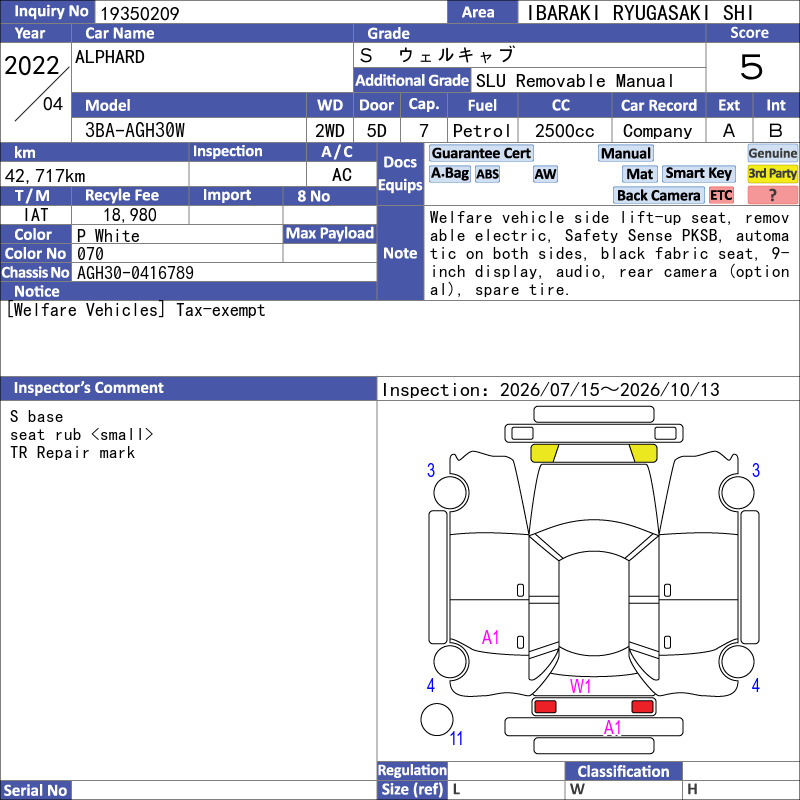Click the Genuine tag
This screenshot has height=800, width=800.
772,153
